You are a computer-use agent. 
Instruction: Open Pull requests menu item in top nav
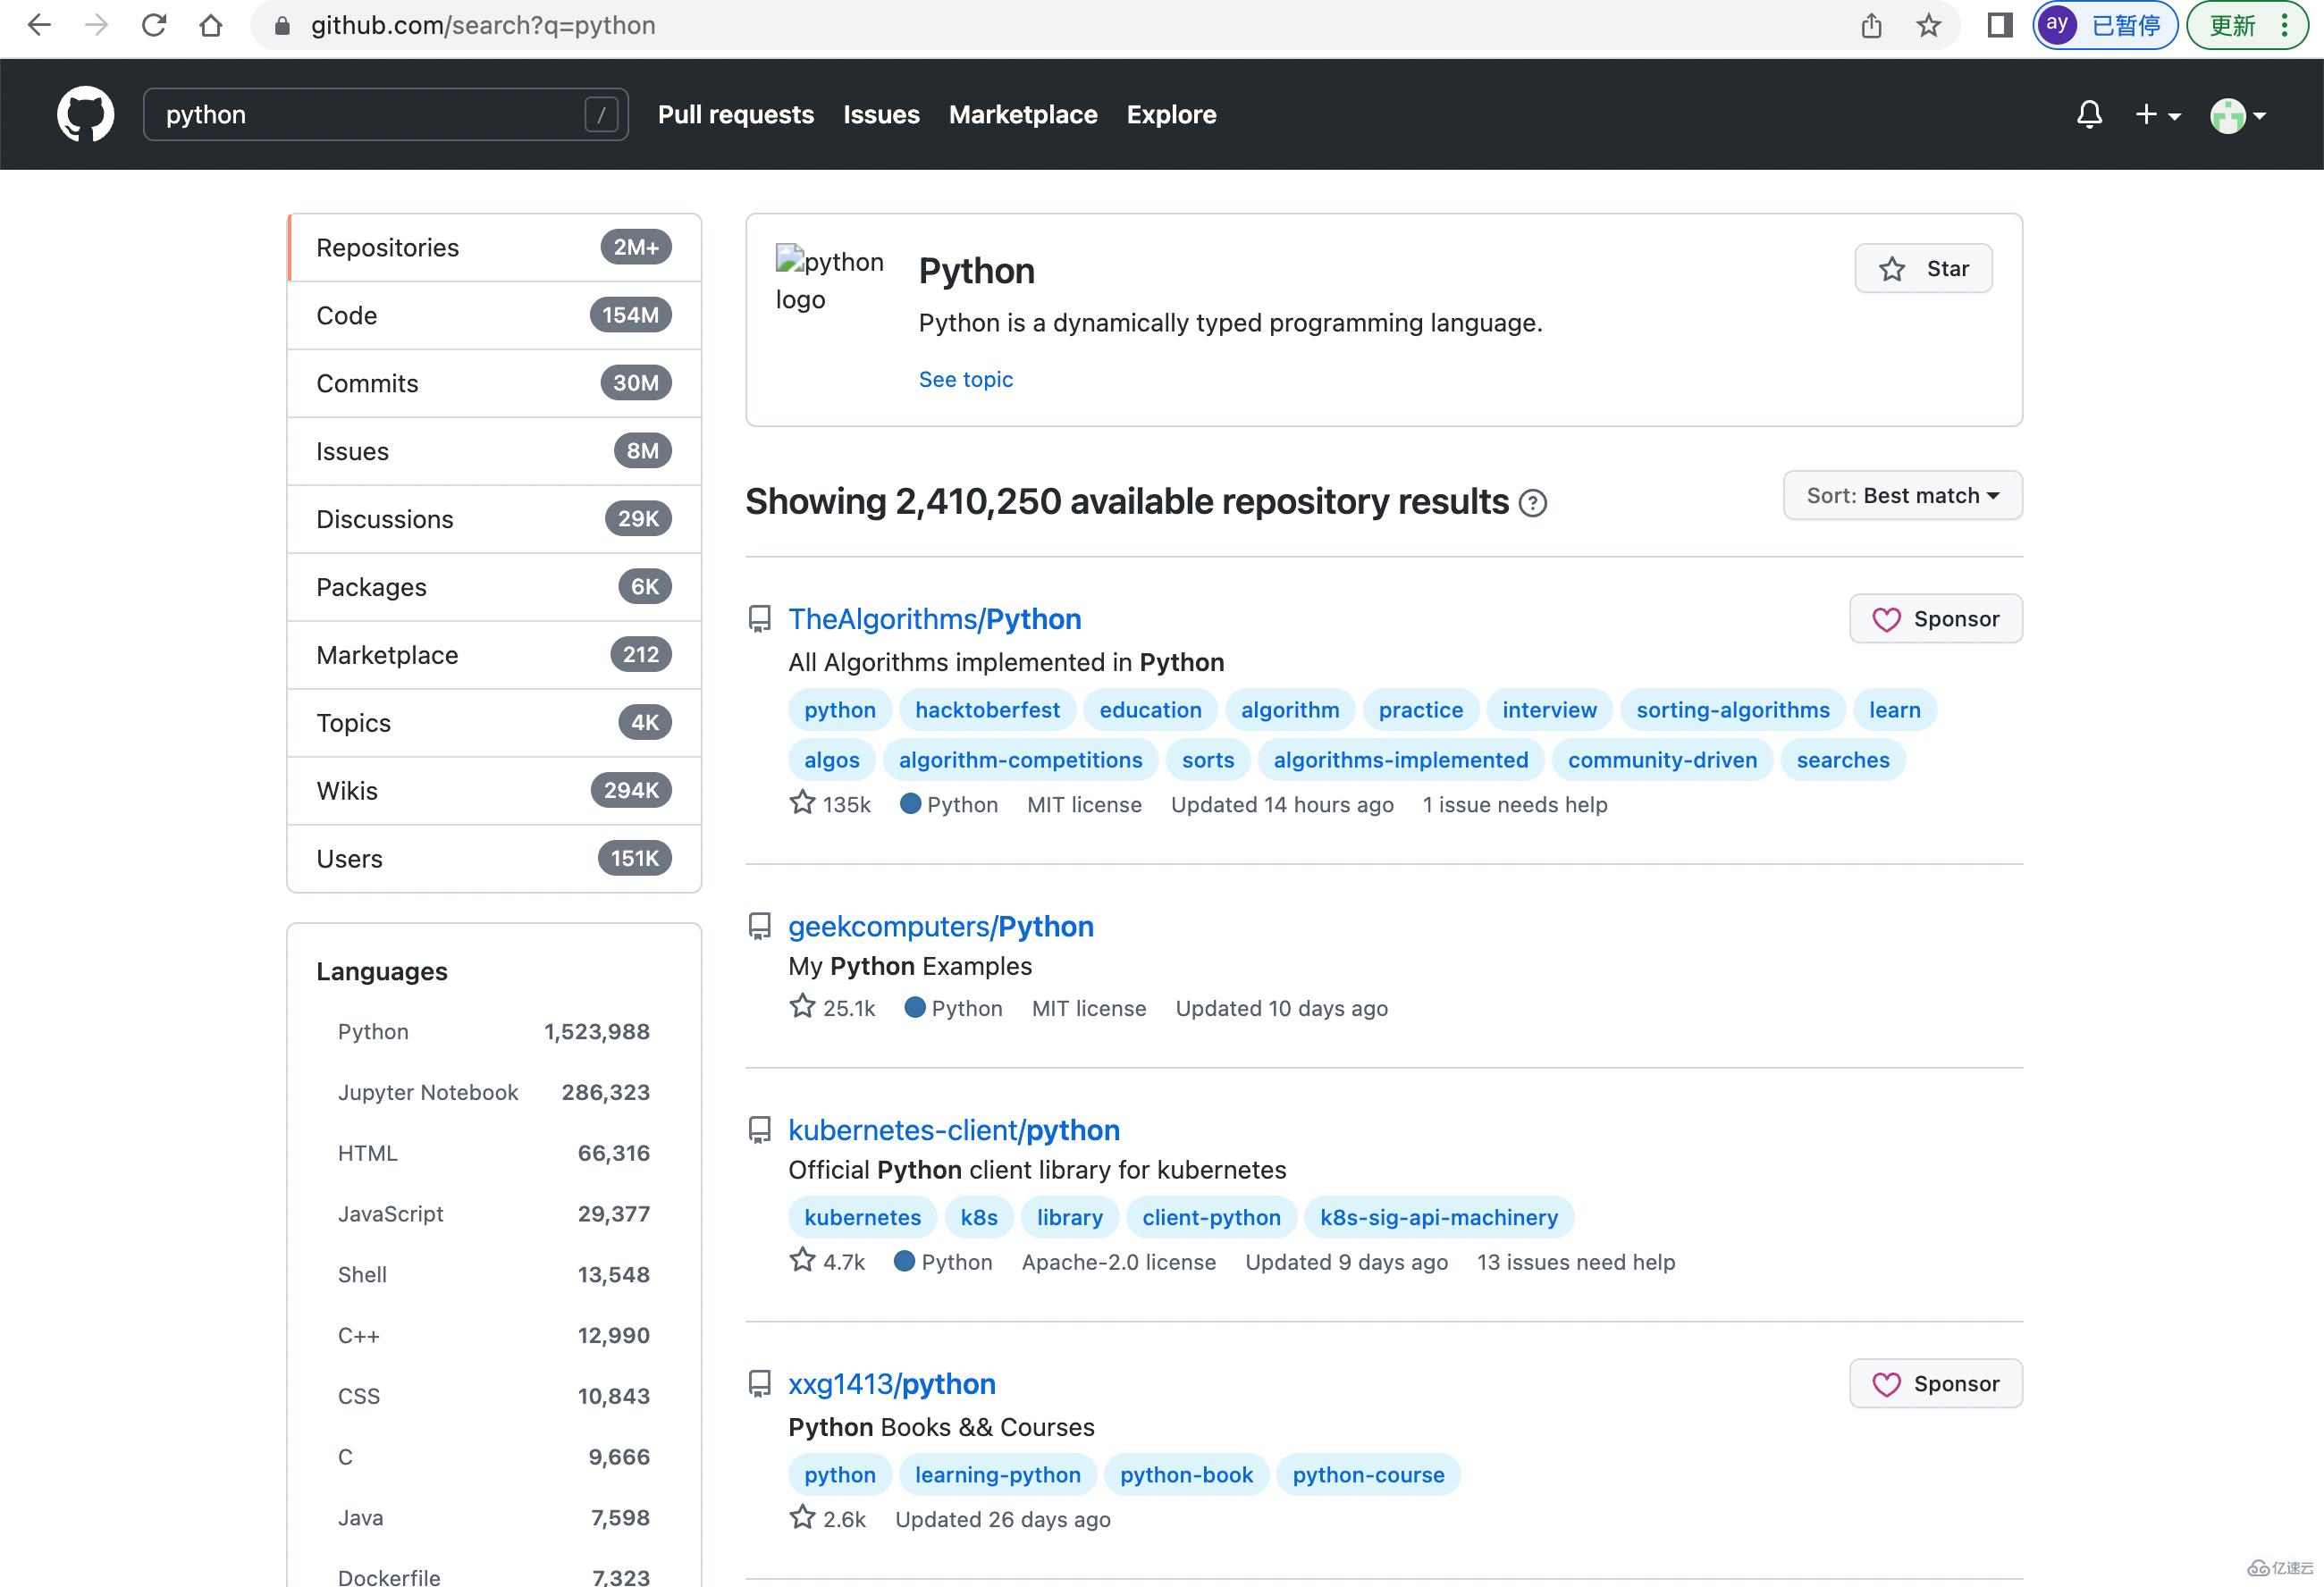tap(735, 114)
